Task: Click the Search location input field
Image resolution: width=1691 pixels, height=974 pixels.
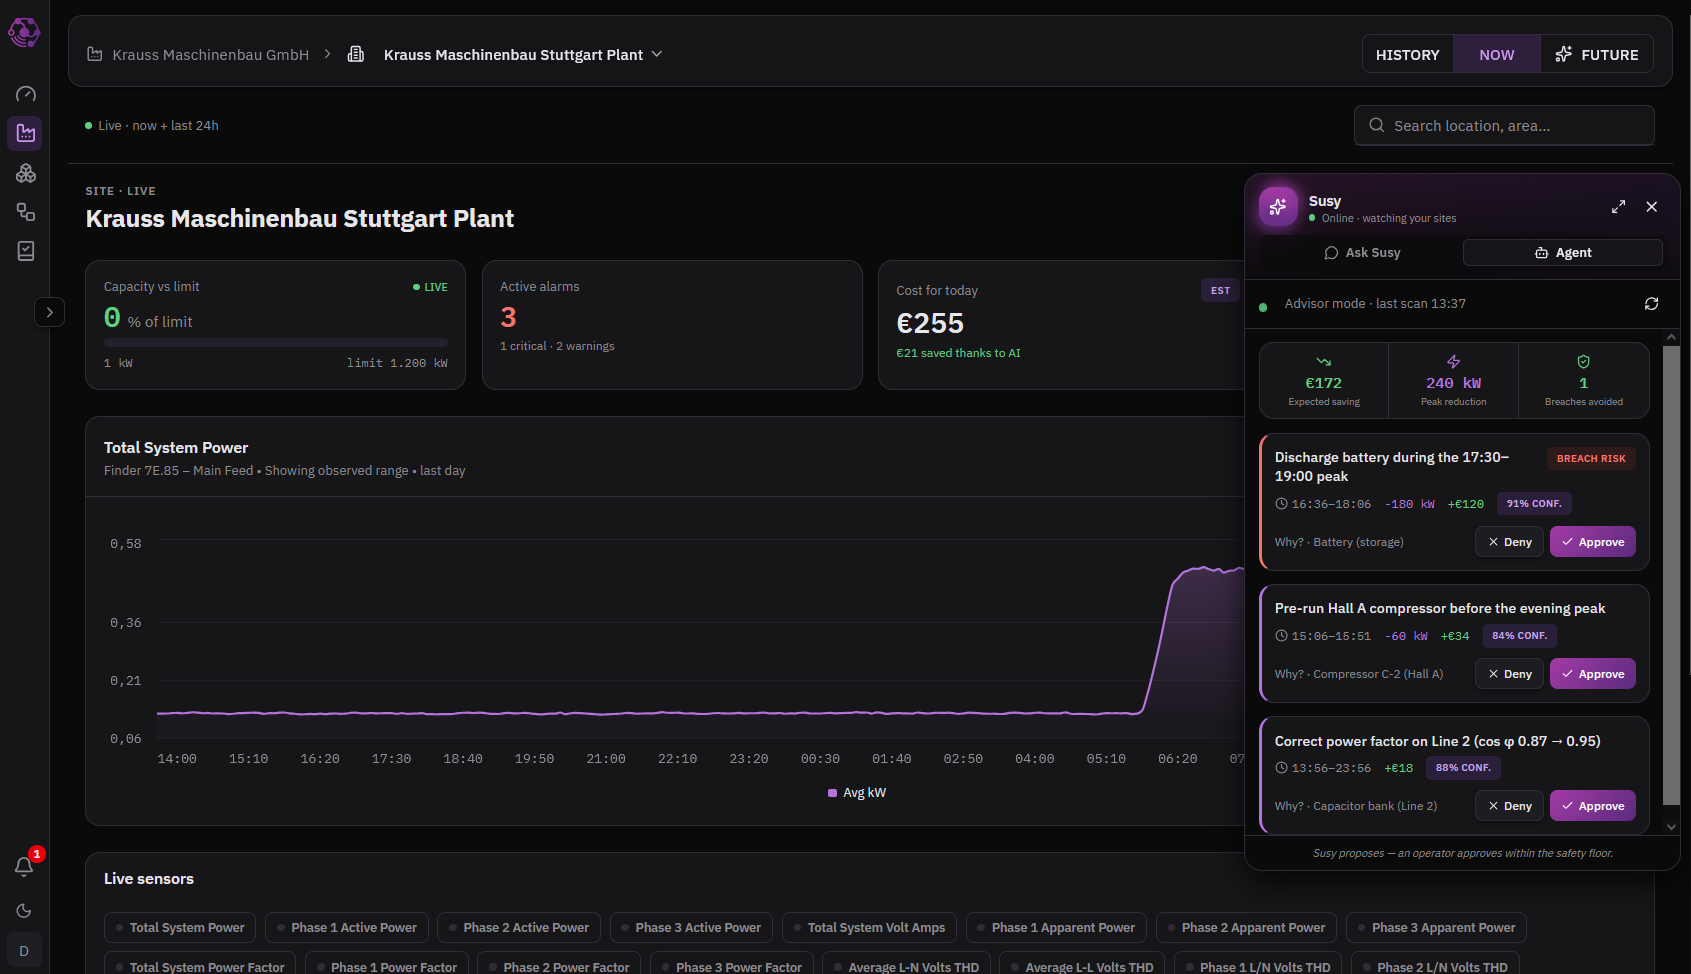Action: coord(1504,126)
